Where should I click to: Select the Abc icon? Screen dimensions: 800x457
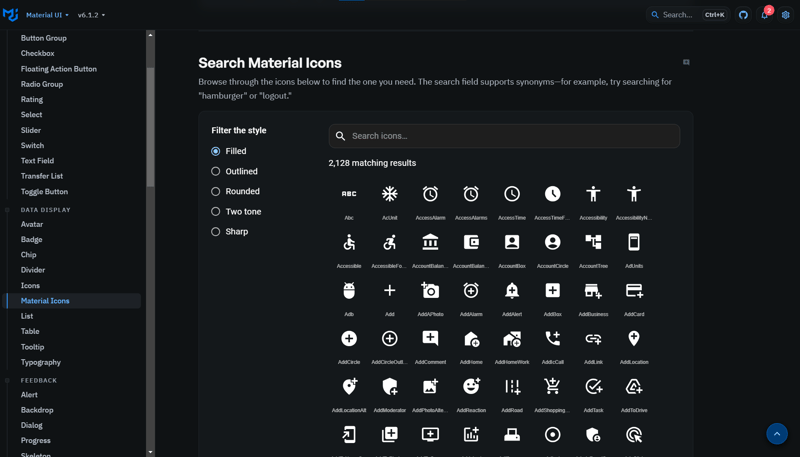pos(349,194)
